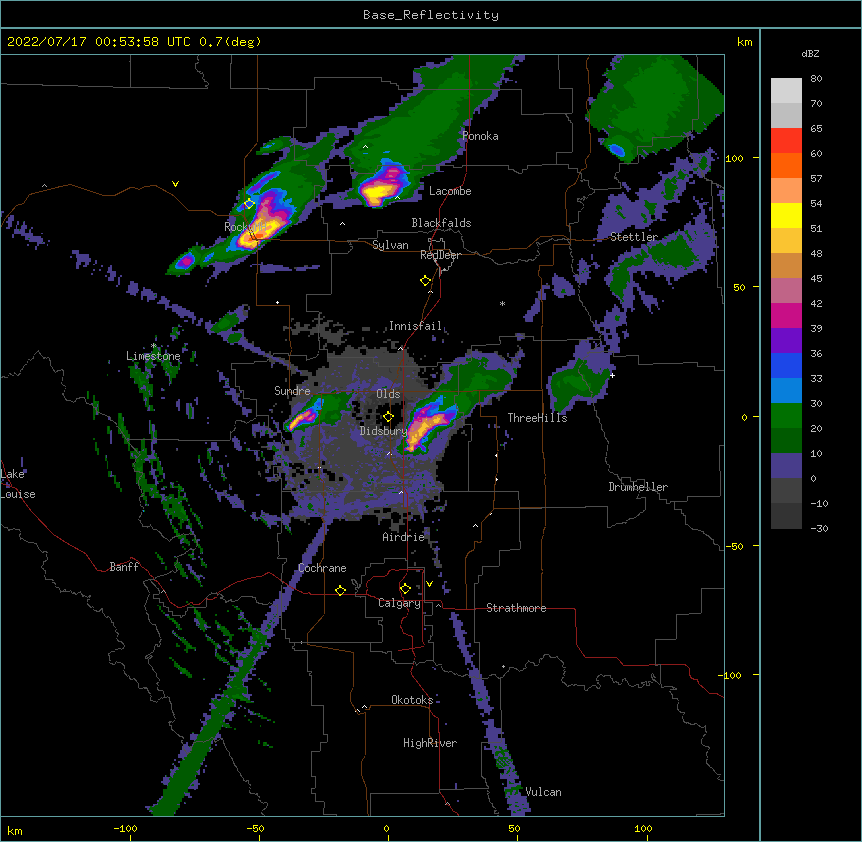Click the yellow diamond in the Rocky storm cell
This screenshot has width=862, height=842.
pyautogui.click(x=250, y=204)
